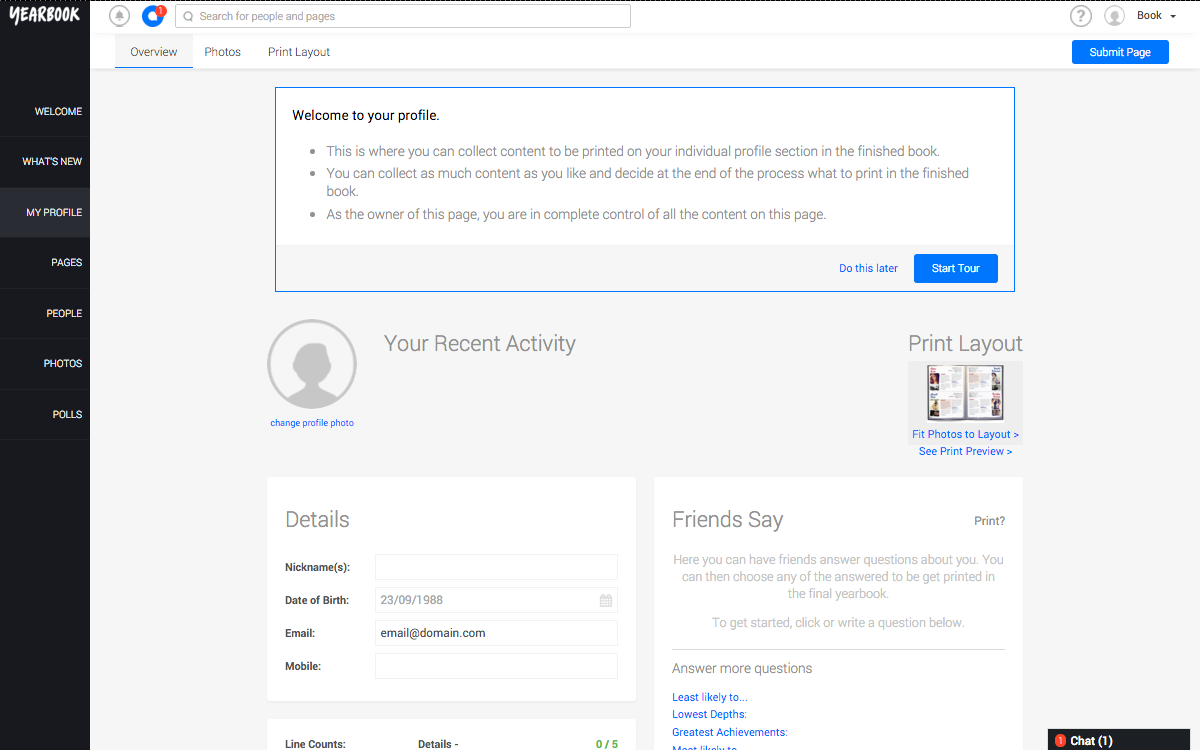The width and height of the screenshot is (1200, 750).
Task: Switch to the Overview tab
Action: [154, 52]
